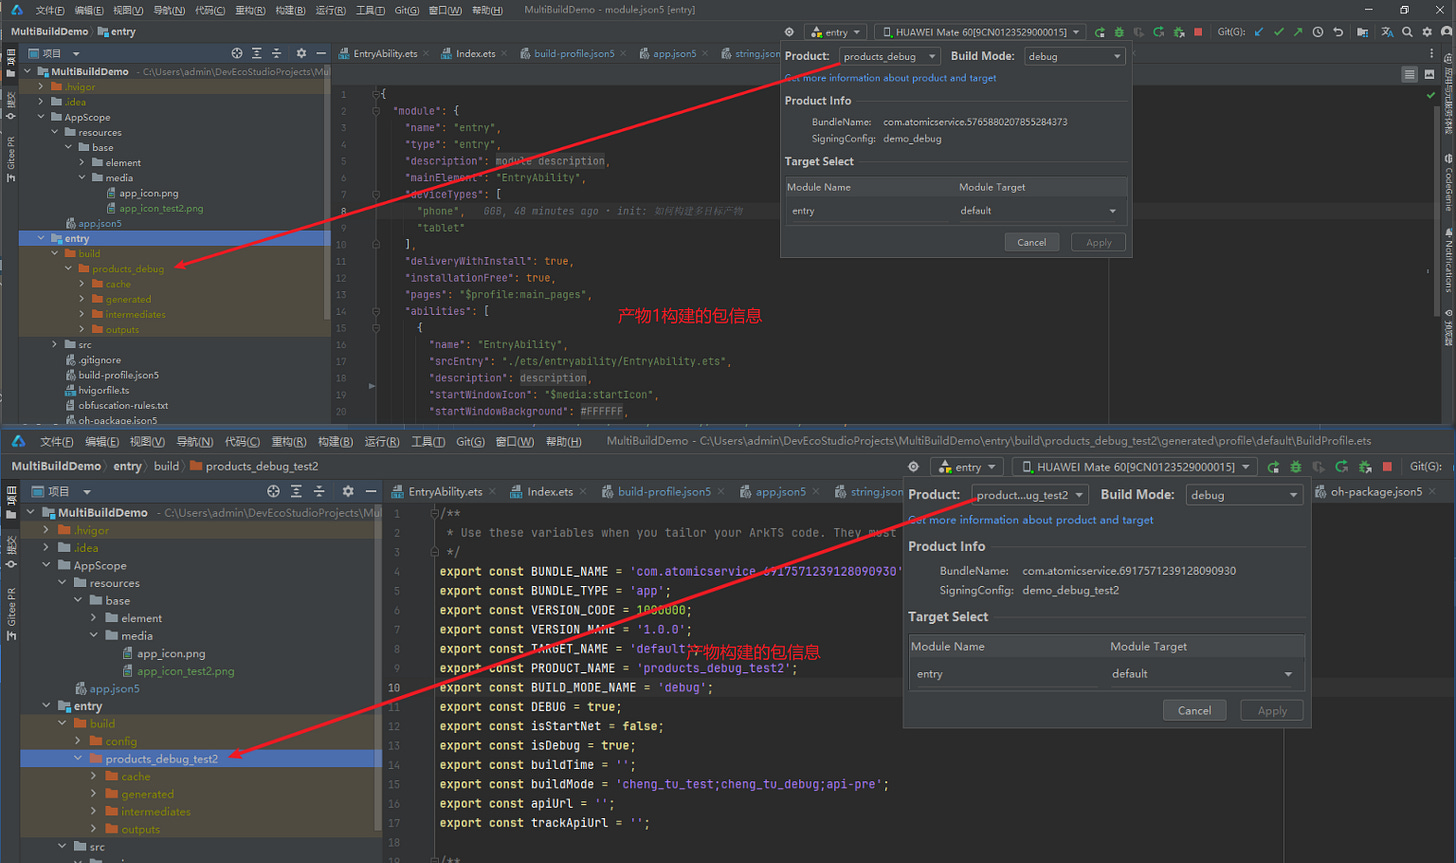Open Git history clock icon in upper window
This screenshot has height=863, width=1456.
point(1318,32)
